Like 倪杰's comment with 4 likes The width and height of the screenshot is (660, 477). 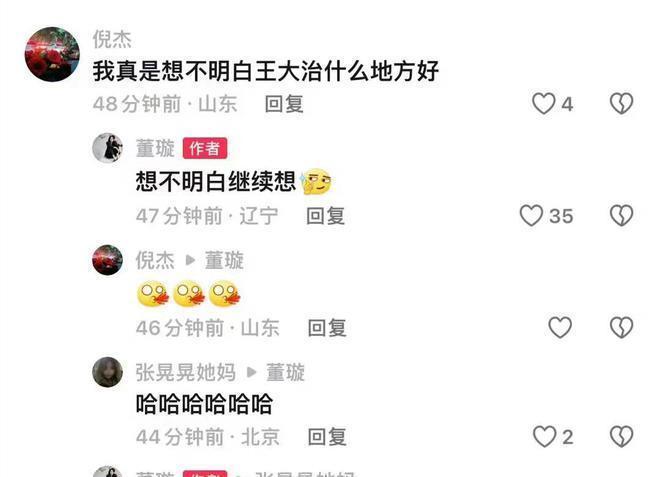pos(543,104)
